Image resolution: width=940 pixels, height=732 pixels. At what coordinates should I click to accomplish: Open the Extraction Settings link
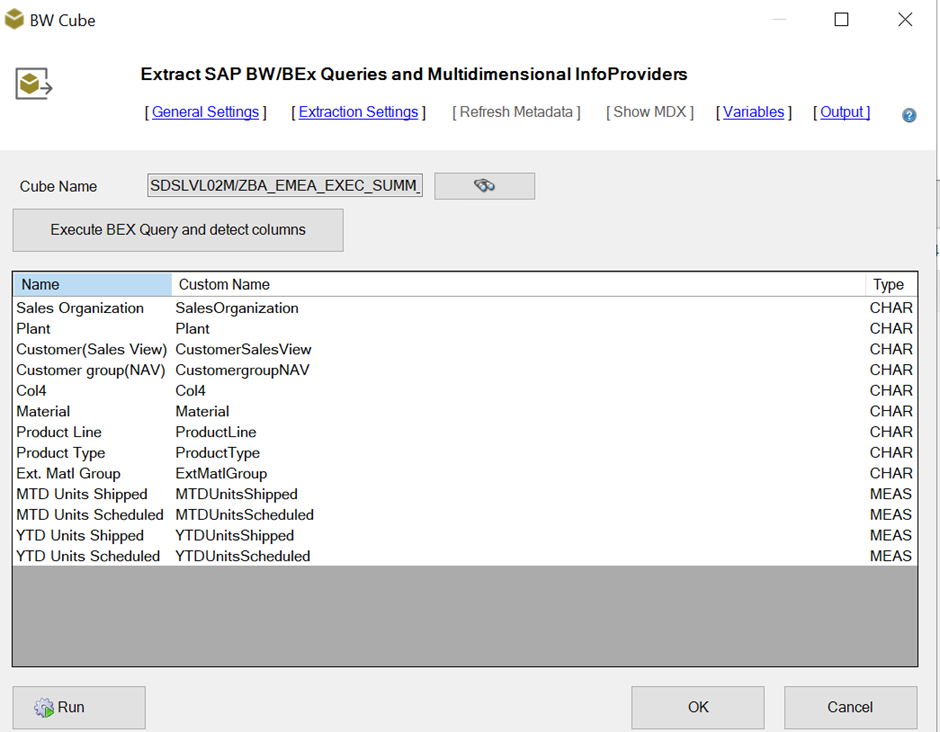[x=358, y=112]
